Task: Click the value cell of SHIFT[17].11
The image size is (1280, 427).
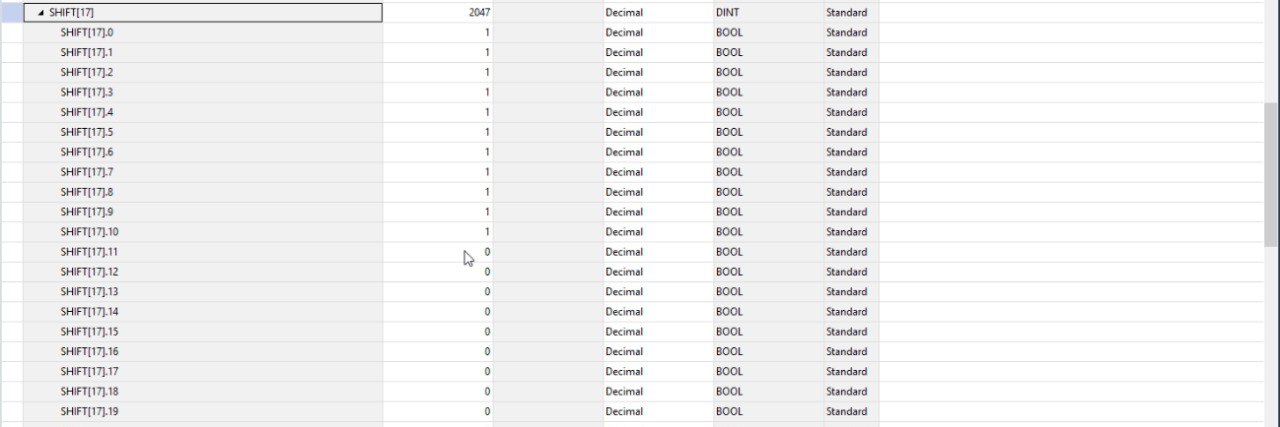Action: pos(438,252)
